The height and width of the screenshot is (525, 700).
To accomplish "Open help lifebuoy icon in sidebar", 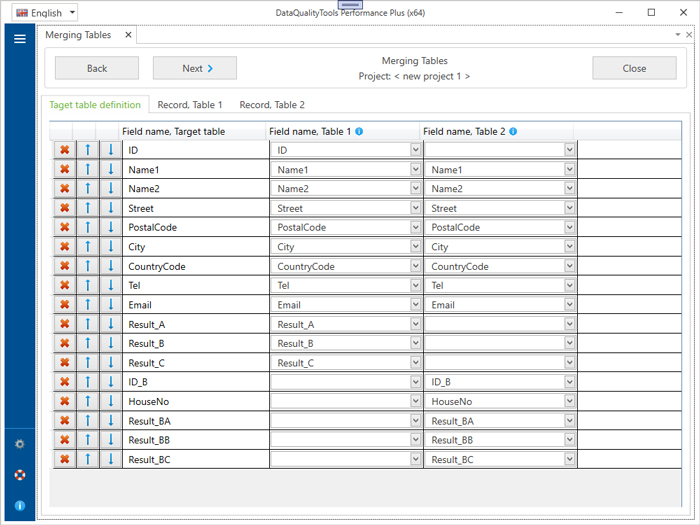I will pos(19,475).
